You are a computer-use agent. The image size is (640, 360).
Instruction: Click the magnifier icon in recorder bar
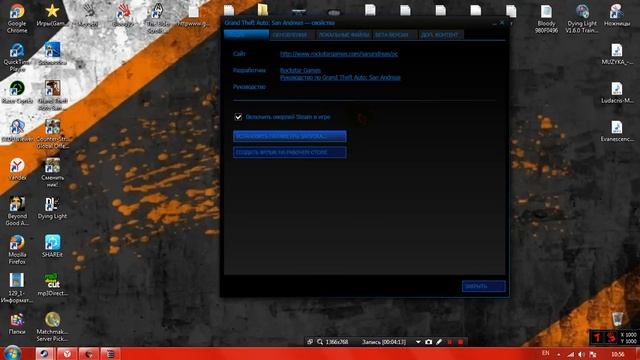tap(320, 342)
